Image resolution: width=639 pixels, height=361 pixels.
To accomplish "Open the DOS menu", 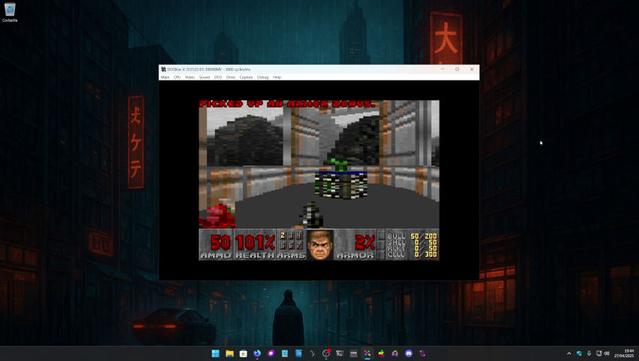I will tap(218, 77).
